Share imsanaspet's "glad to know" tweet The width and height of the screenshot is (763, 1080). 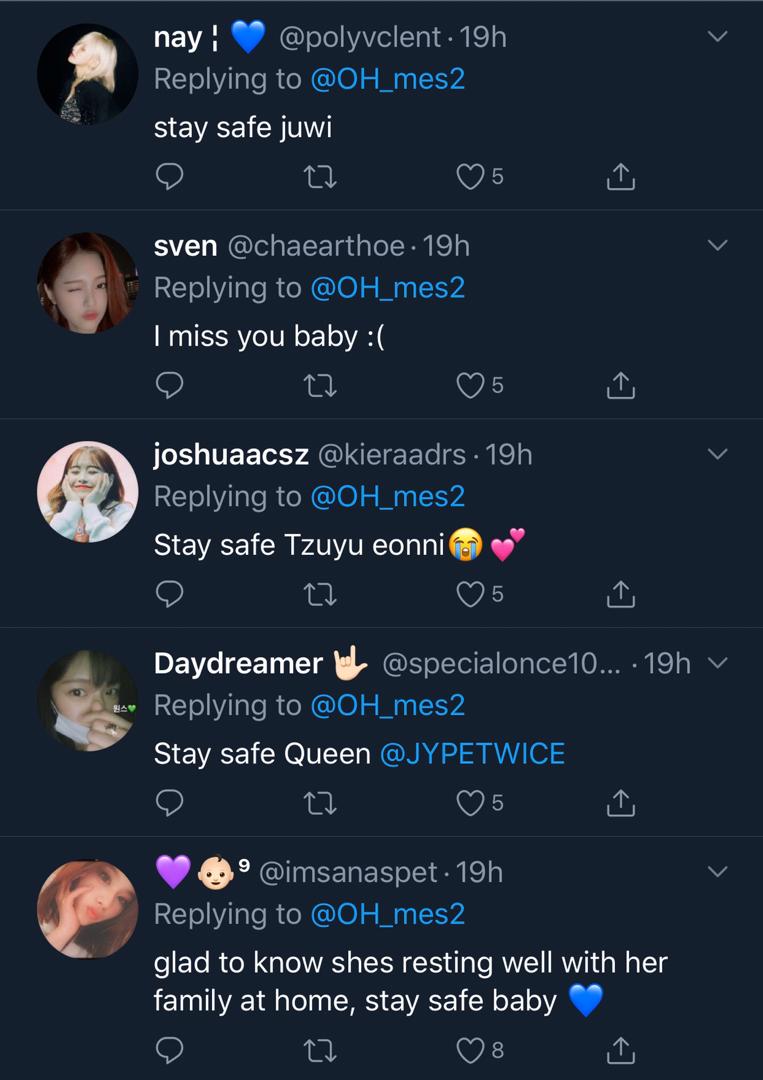click(x=620, y=1049)
